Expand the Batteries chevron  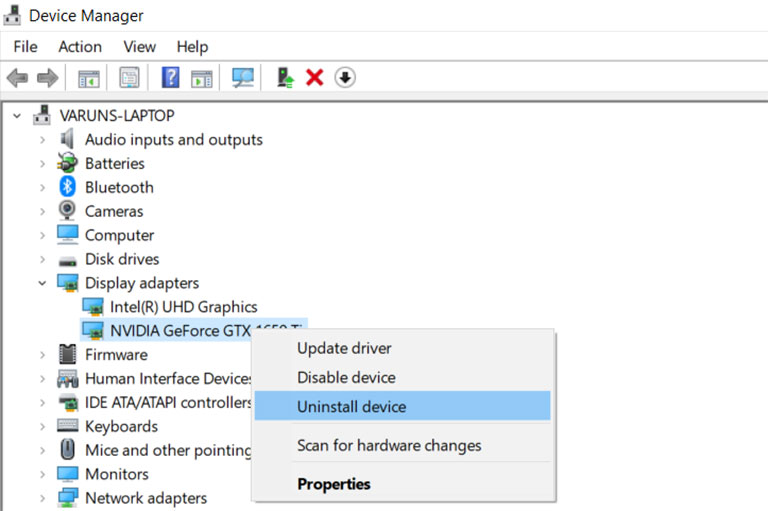pyautogui.click(x=43, y=164)
